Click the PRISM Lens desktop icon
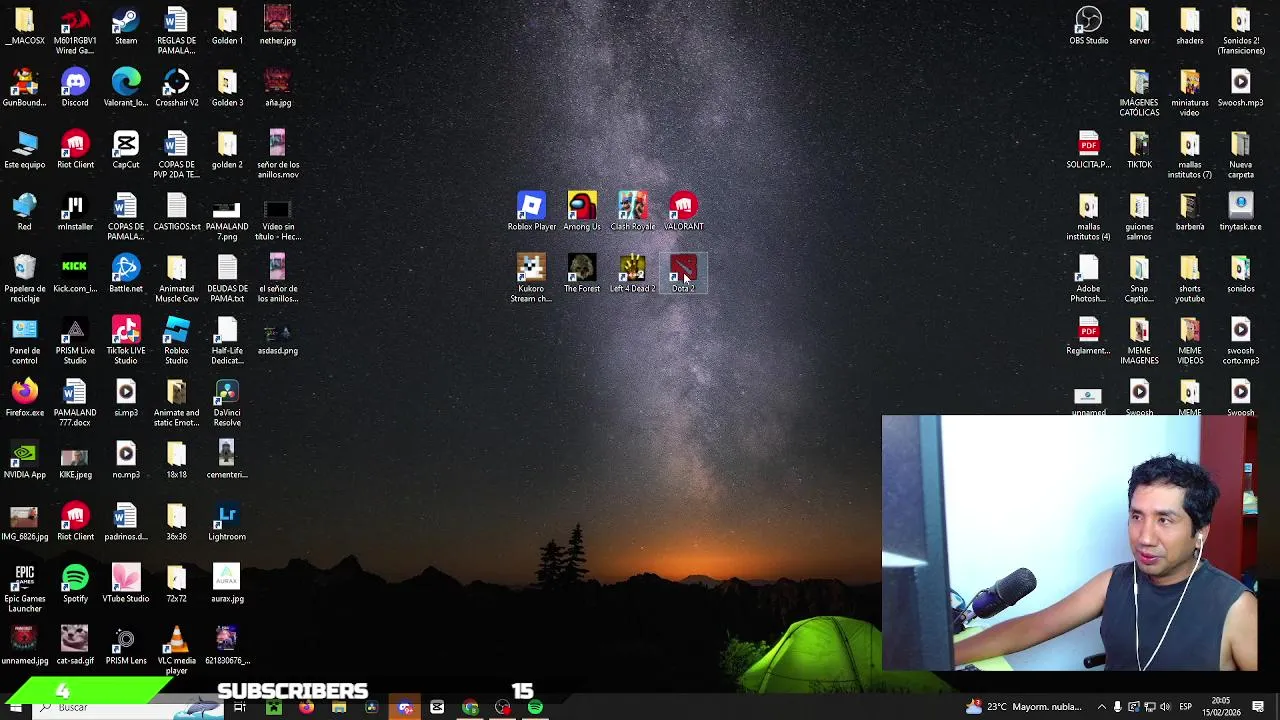 pos(126,646)
